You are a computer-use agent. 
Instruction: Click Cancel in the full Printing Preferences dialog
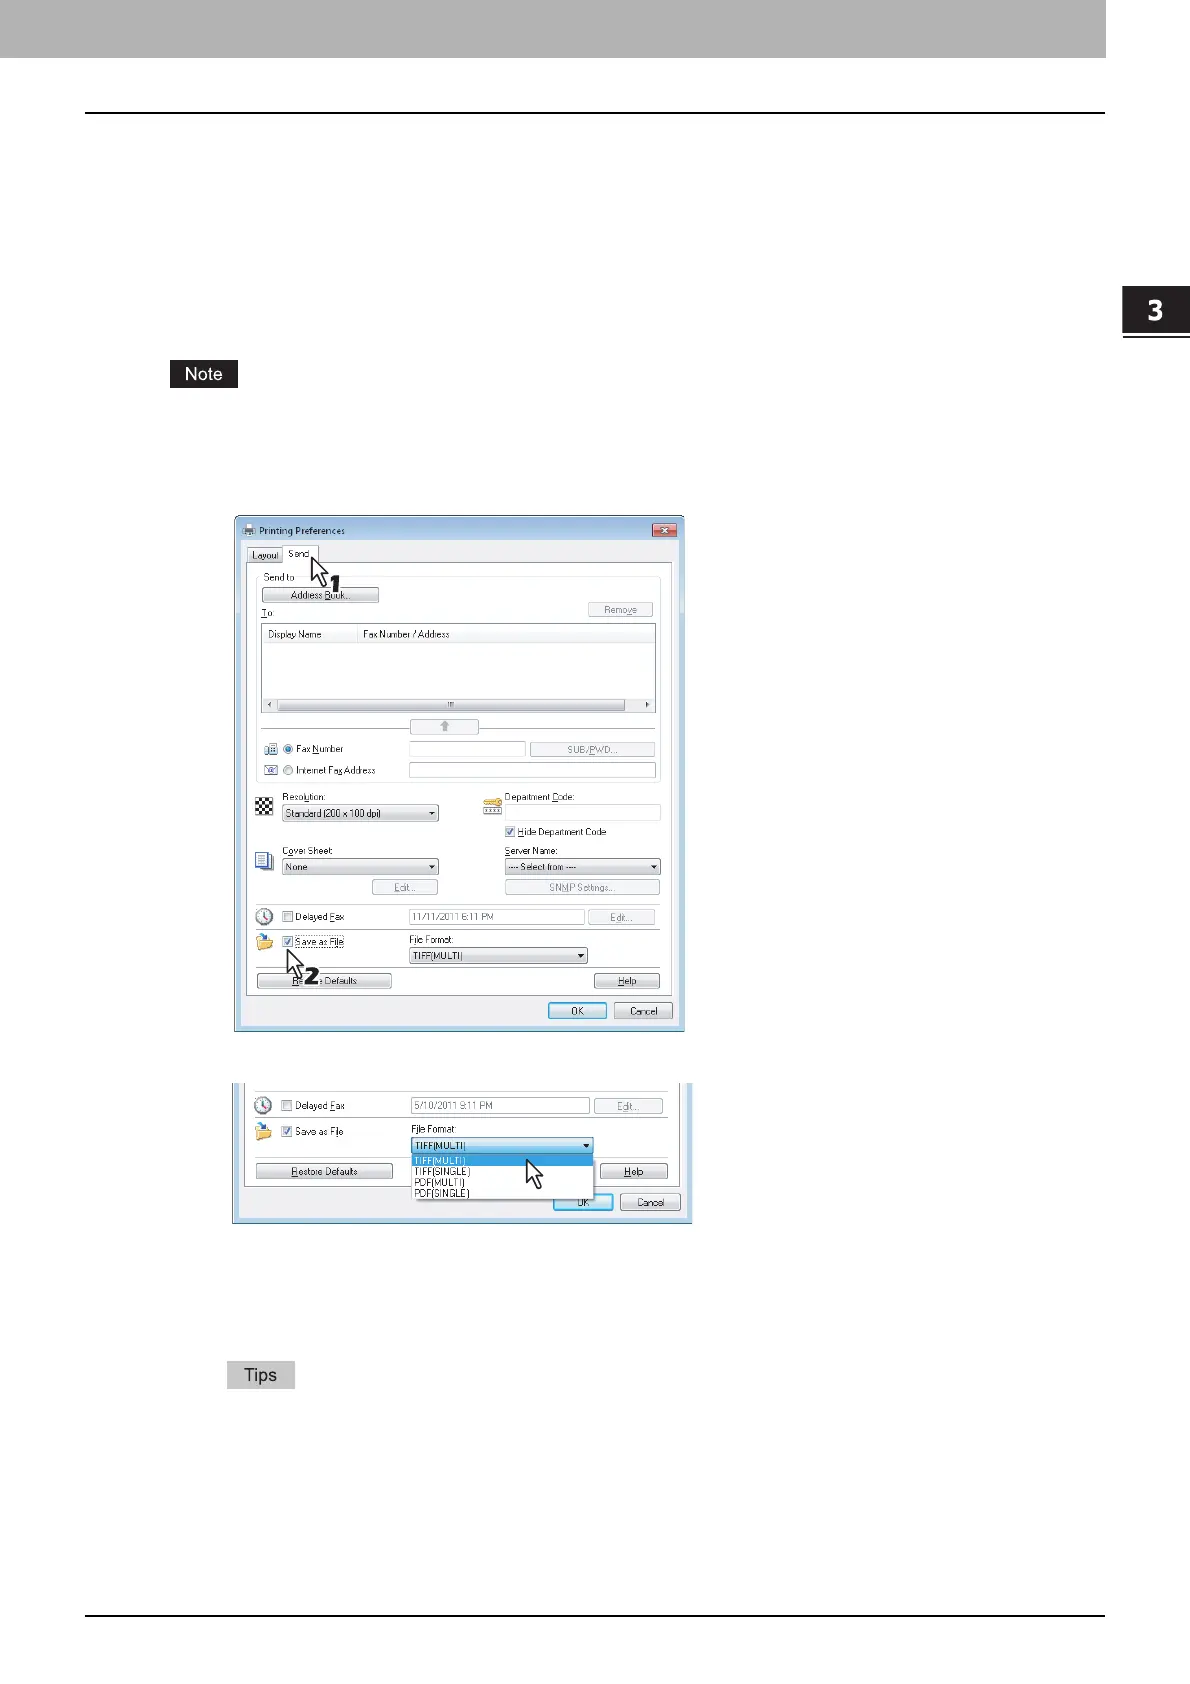(643, 1011)
